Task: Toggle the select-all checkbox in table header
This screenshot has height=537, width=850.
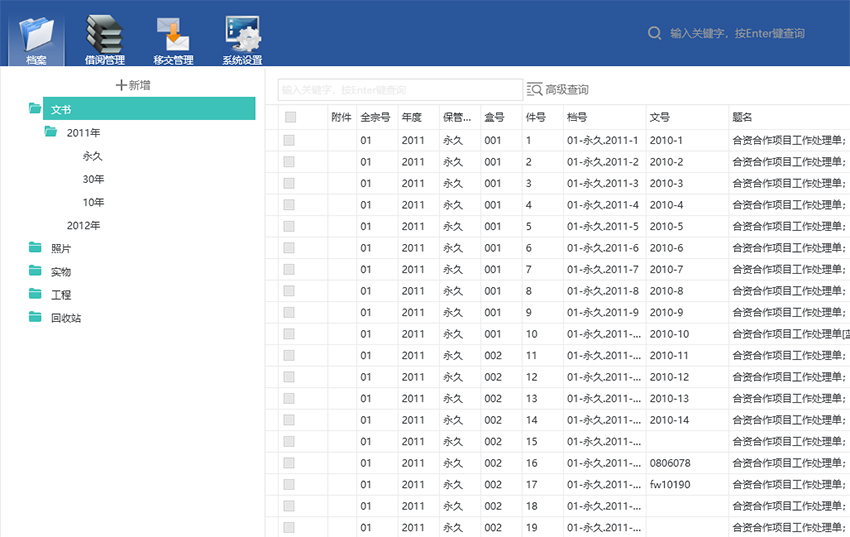Action: coord(291,117)
